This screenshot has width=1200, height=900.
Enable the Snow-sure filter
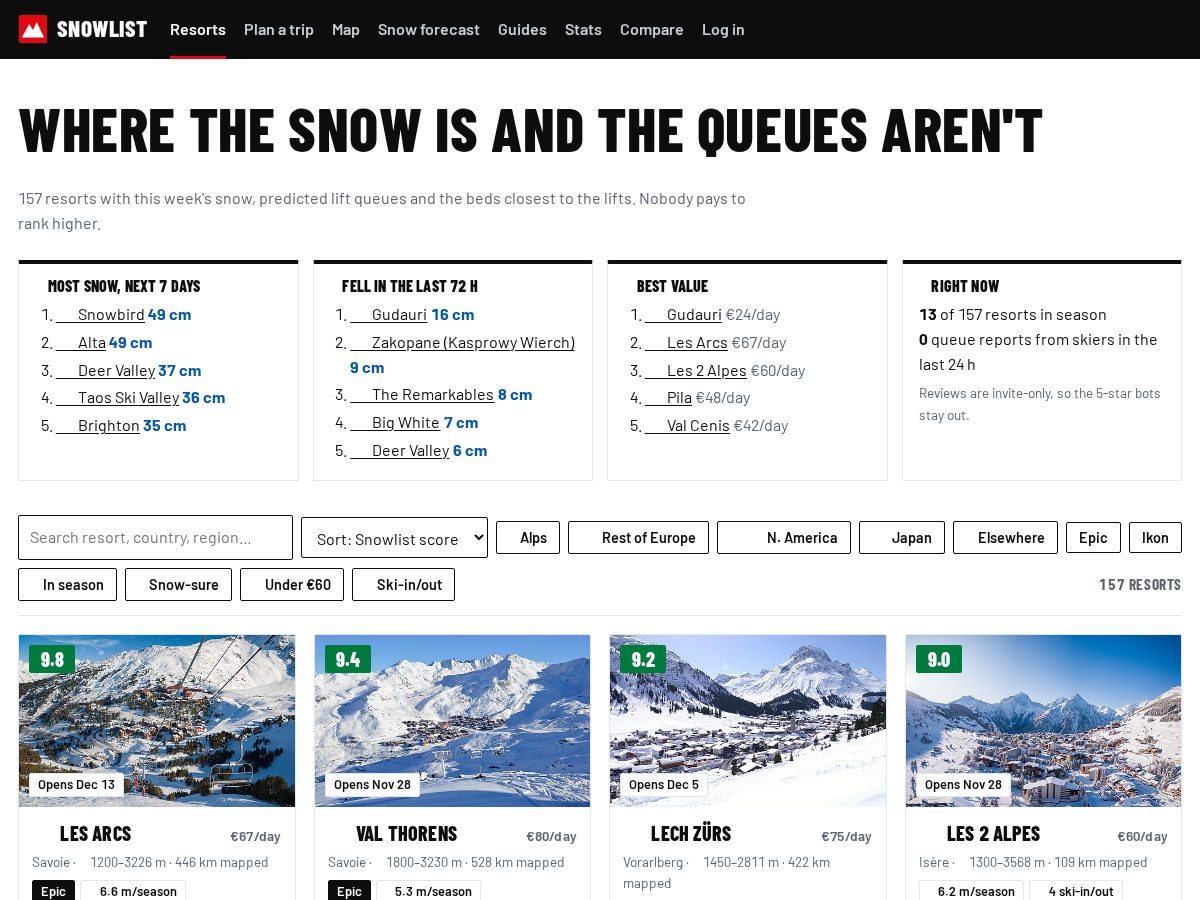coord(178,585)
